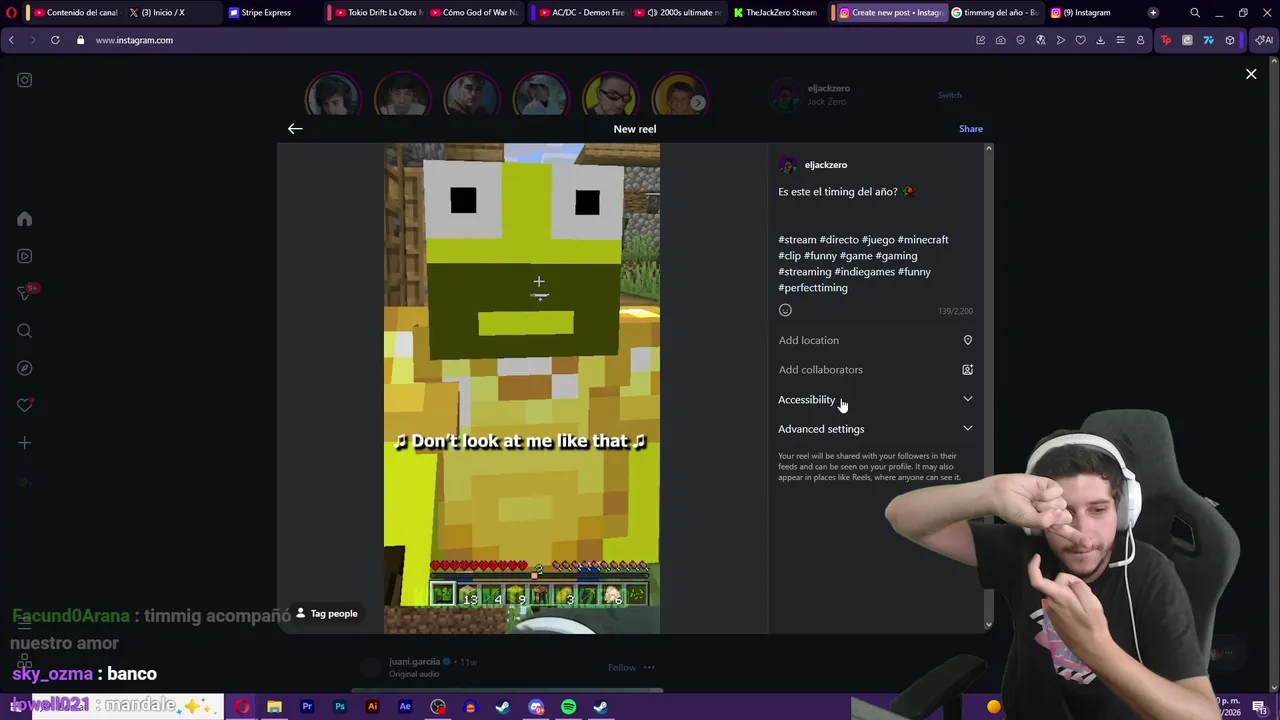Screen dimensions: 1280x720
Task: Click the browser back arrow
Action: pos(11,40)
